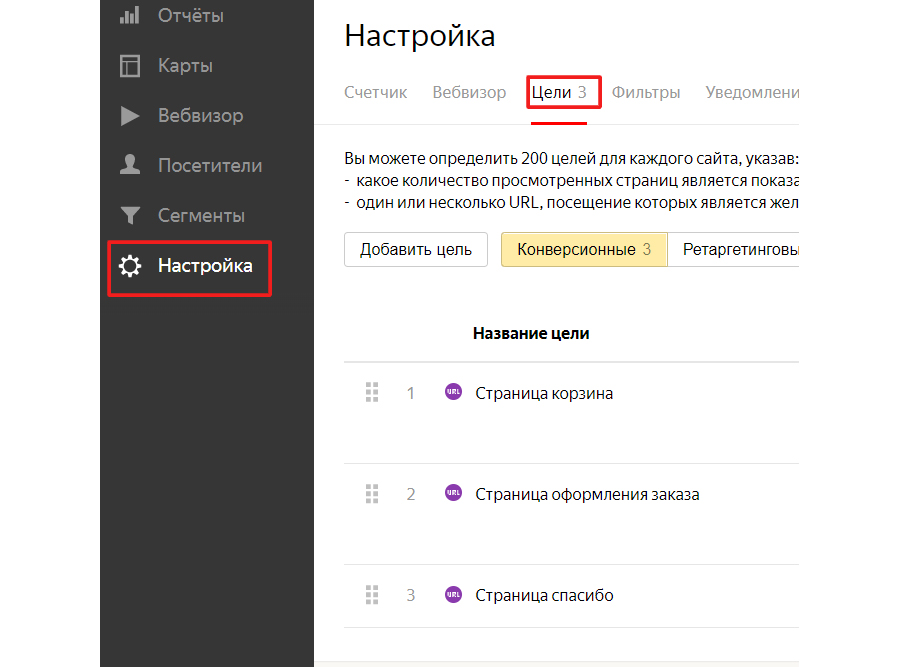Click purple URL icon beside Страница спасибо

pyautogui.click(x=453, y=594)
